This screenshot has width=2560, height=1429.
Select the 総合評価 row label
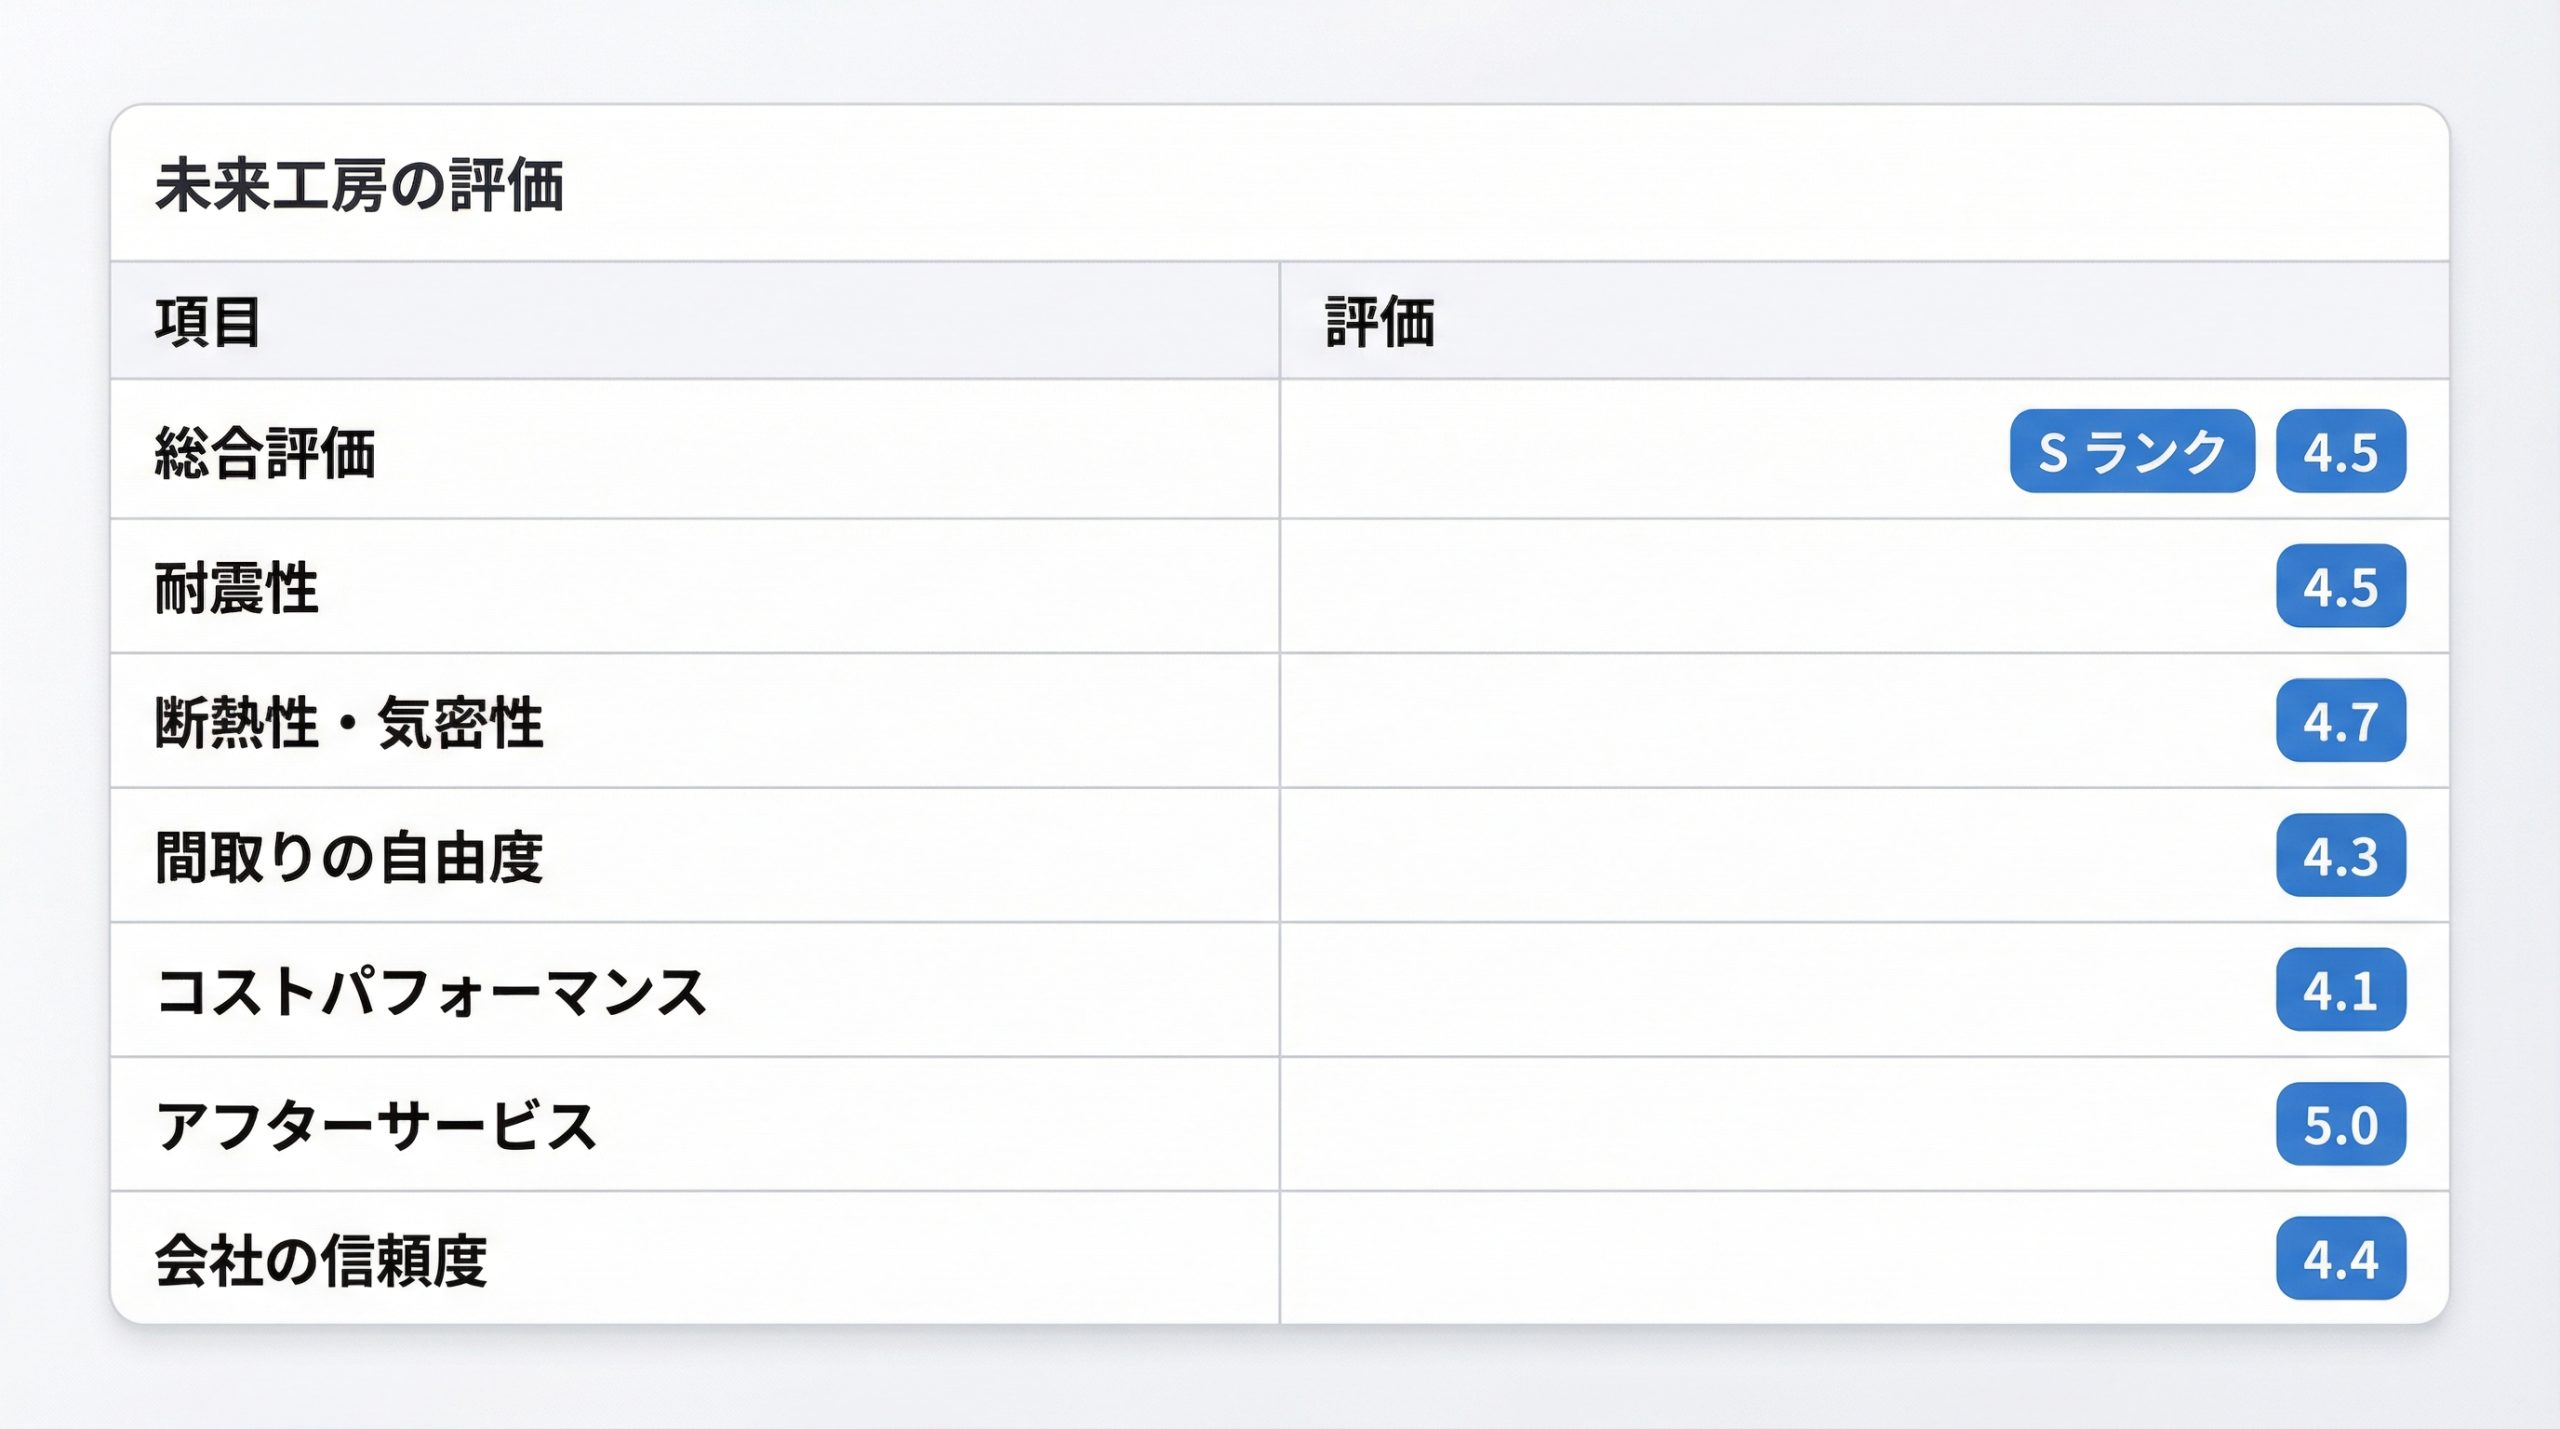265,452
